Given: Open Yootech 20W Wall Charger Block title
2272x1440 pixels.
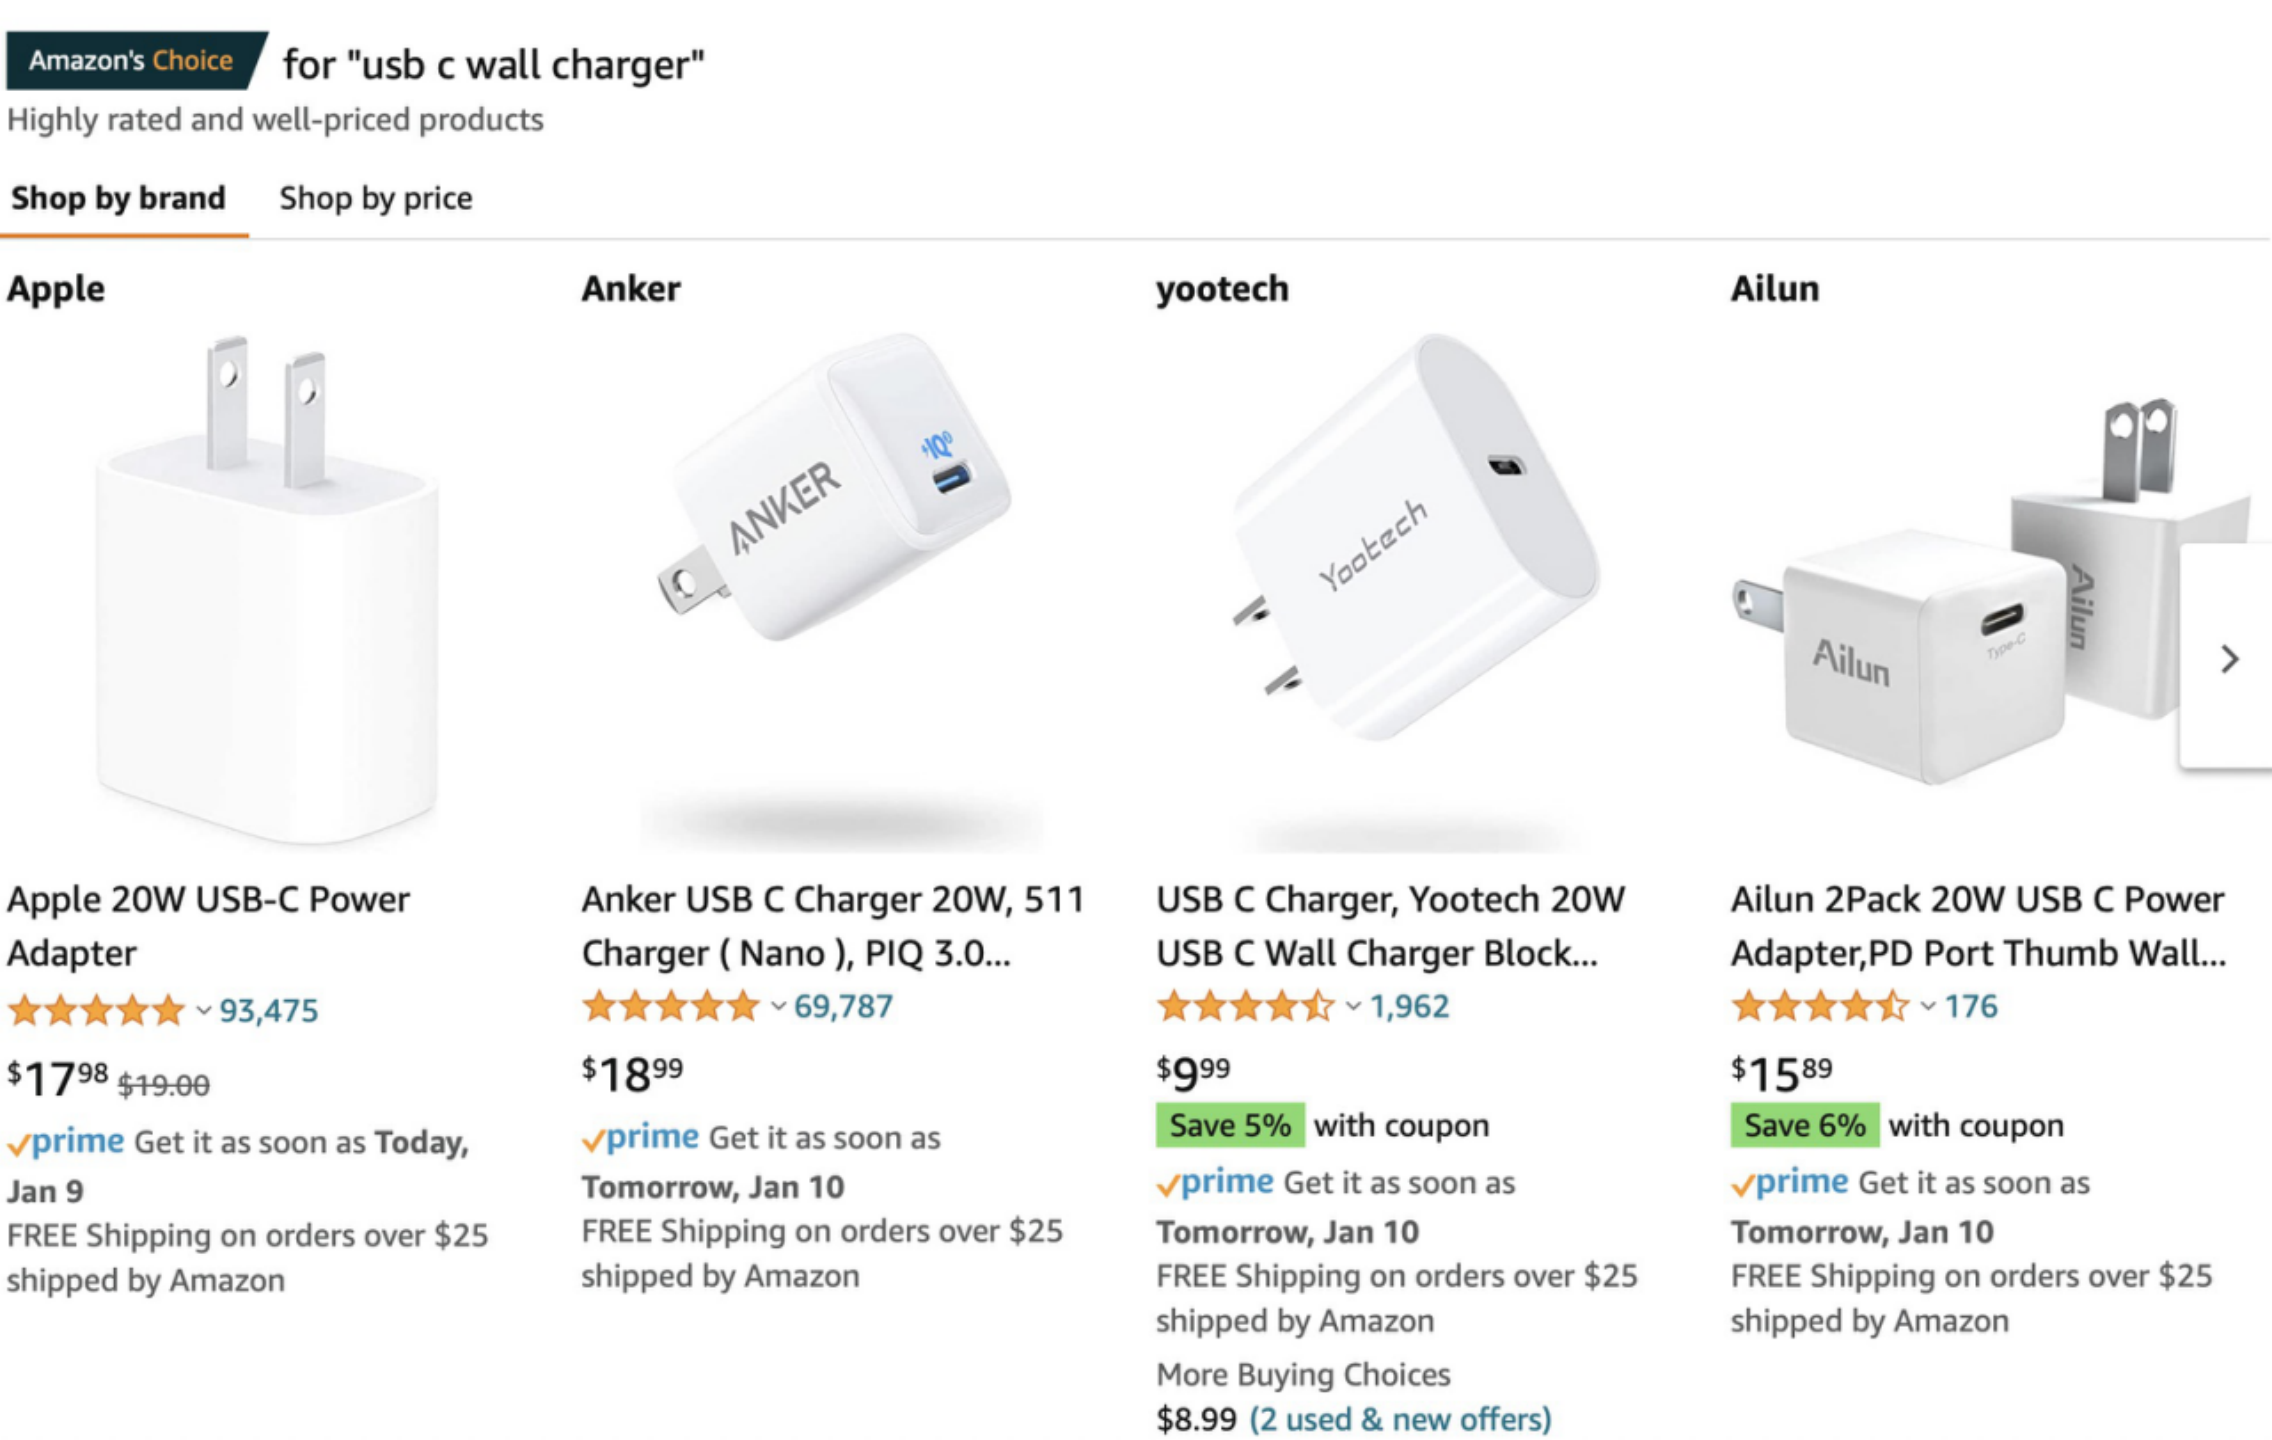Looking at the screenshot, I should click(1390, 925).
